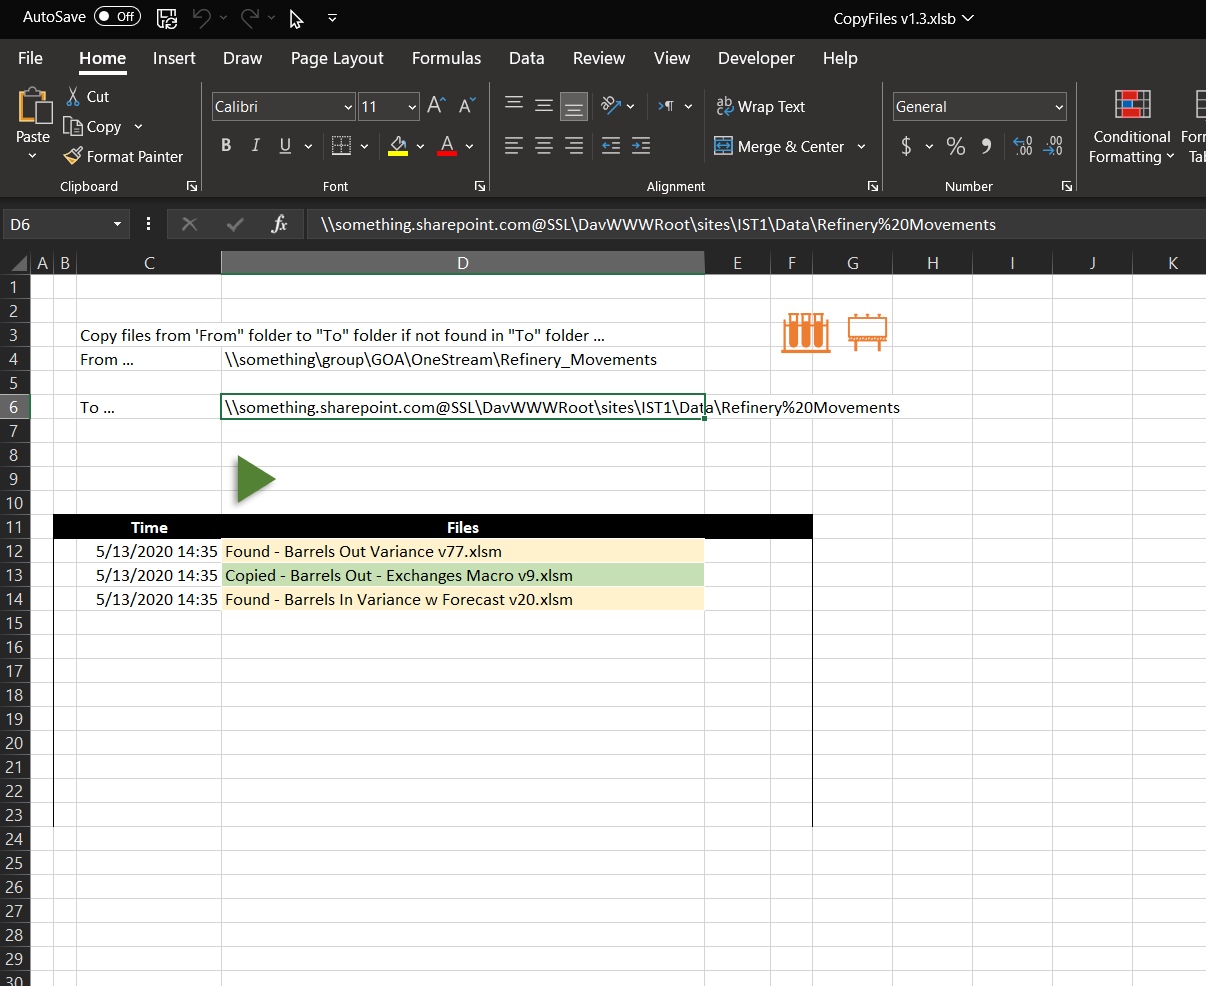Click the Merge & Center button
Screen dimensions: 1206x986
[x=780, y=146]
